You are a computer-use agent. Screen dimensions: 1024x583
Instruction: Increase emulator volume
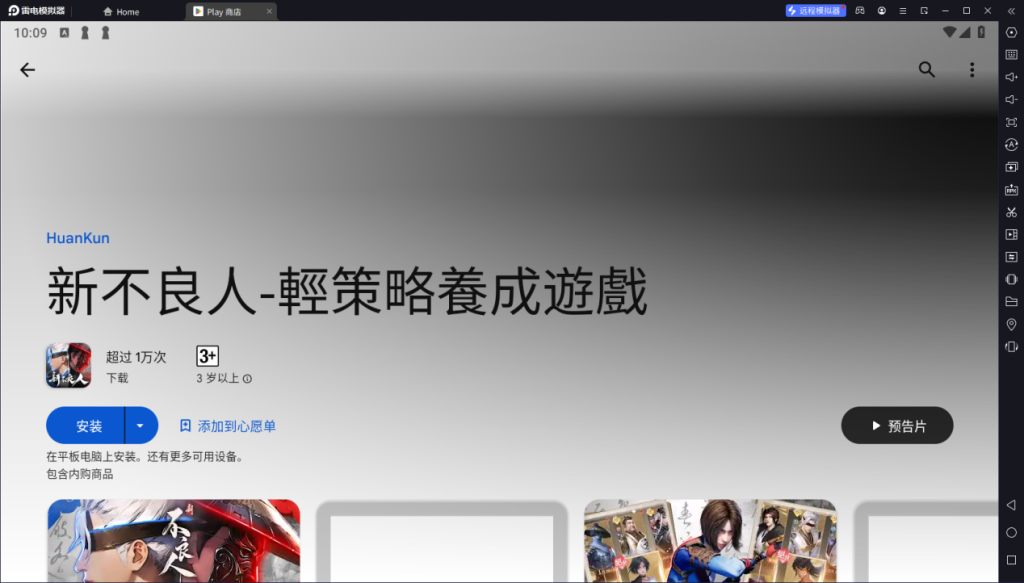[x=1011, y=77]
